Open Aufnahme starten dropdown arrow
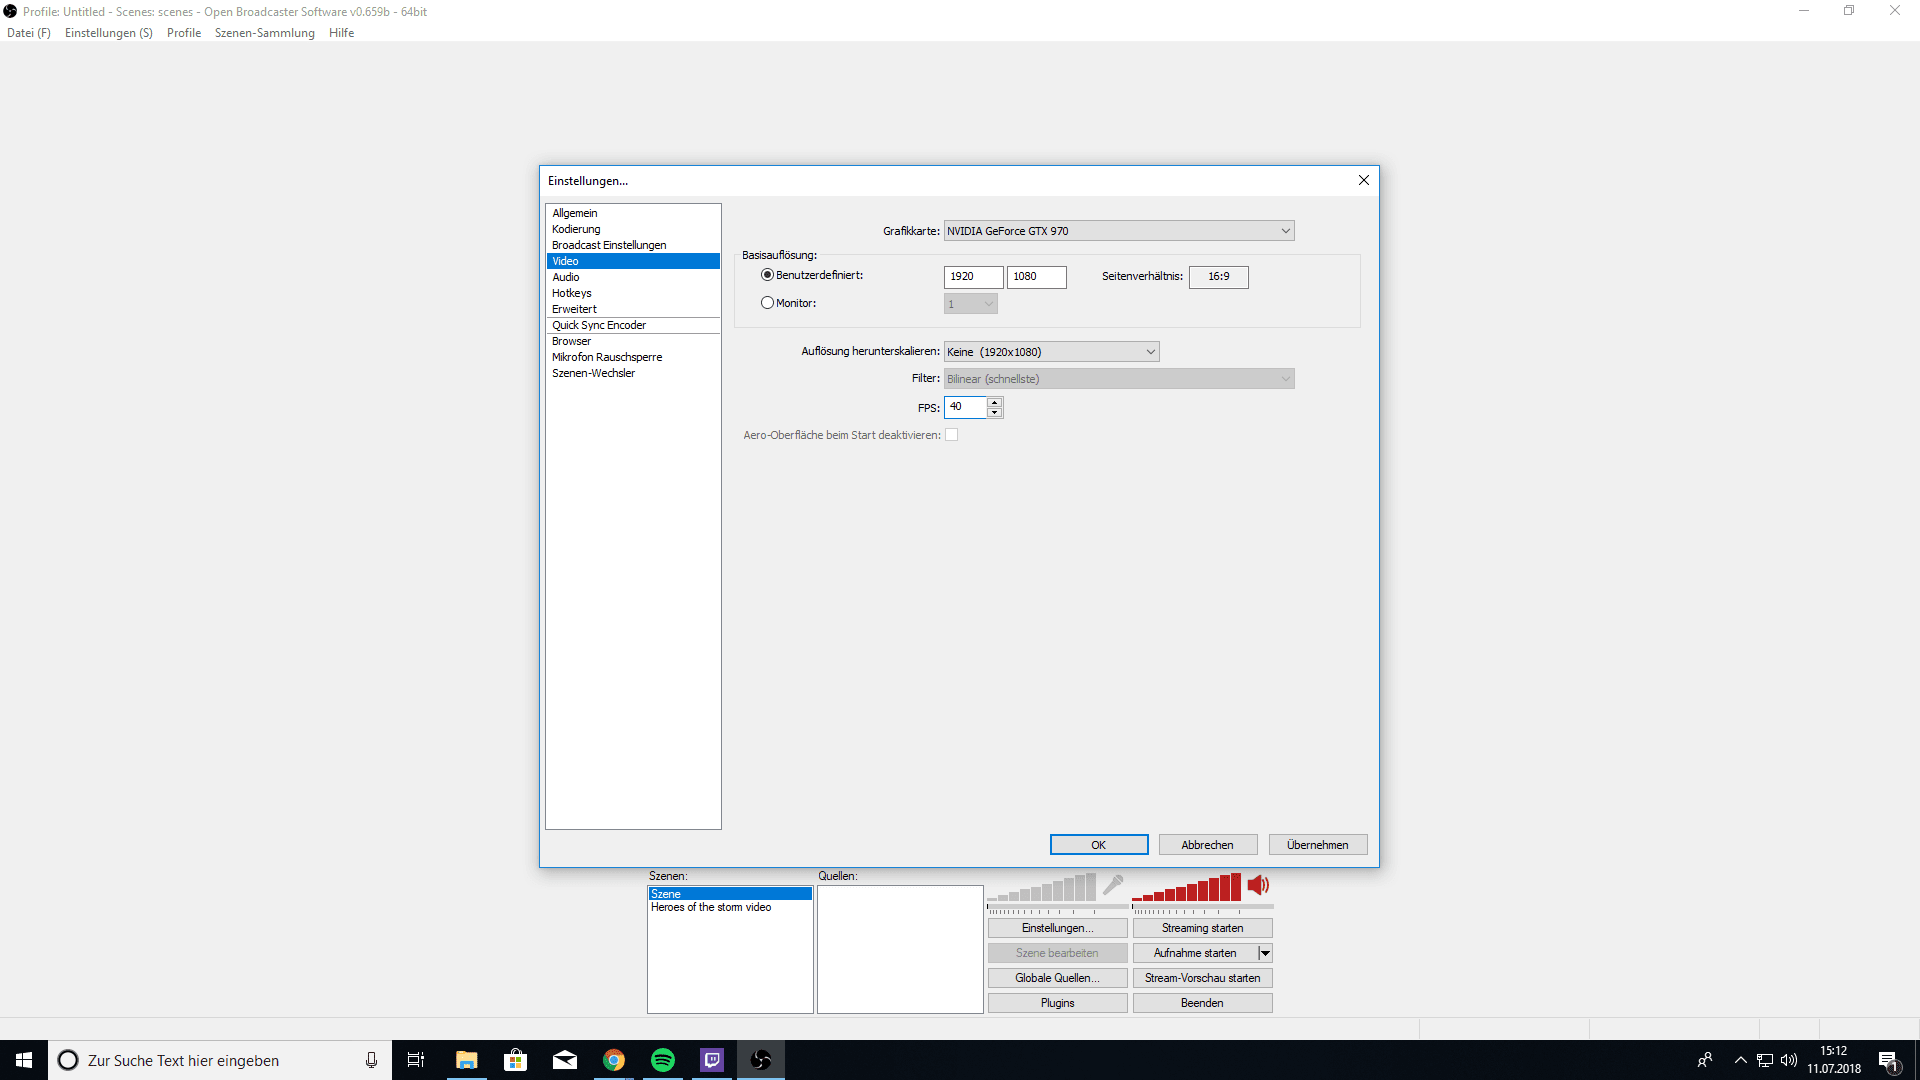The image size is (1920, 1080). (1265, 953)
